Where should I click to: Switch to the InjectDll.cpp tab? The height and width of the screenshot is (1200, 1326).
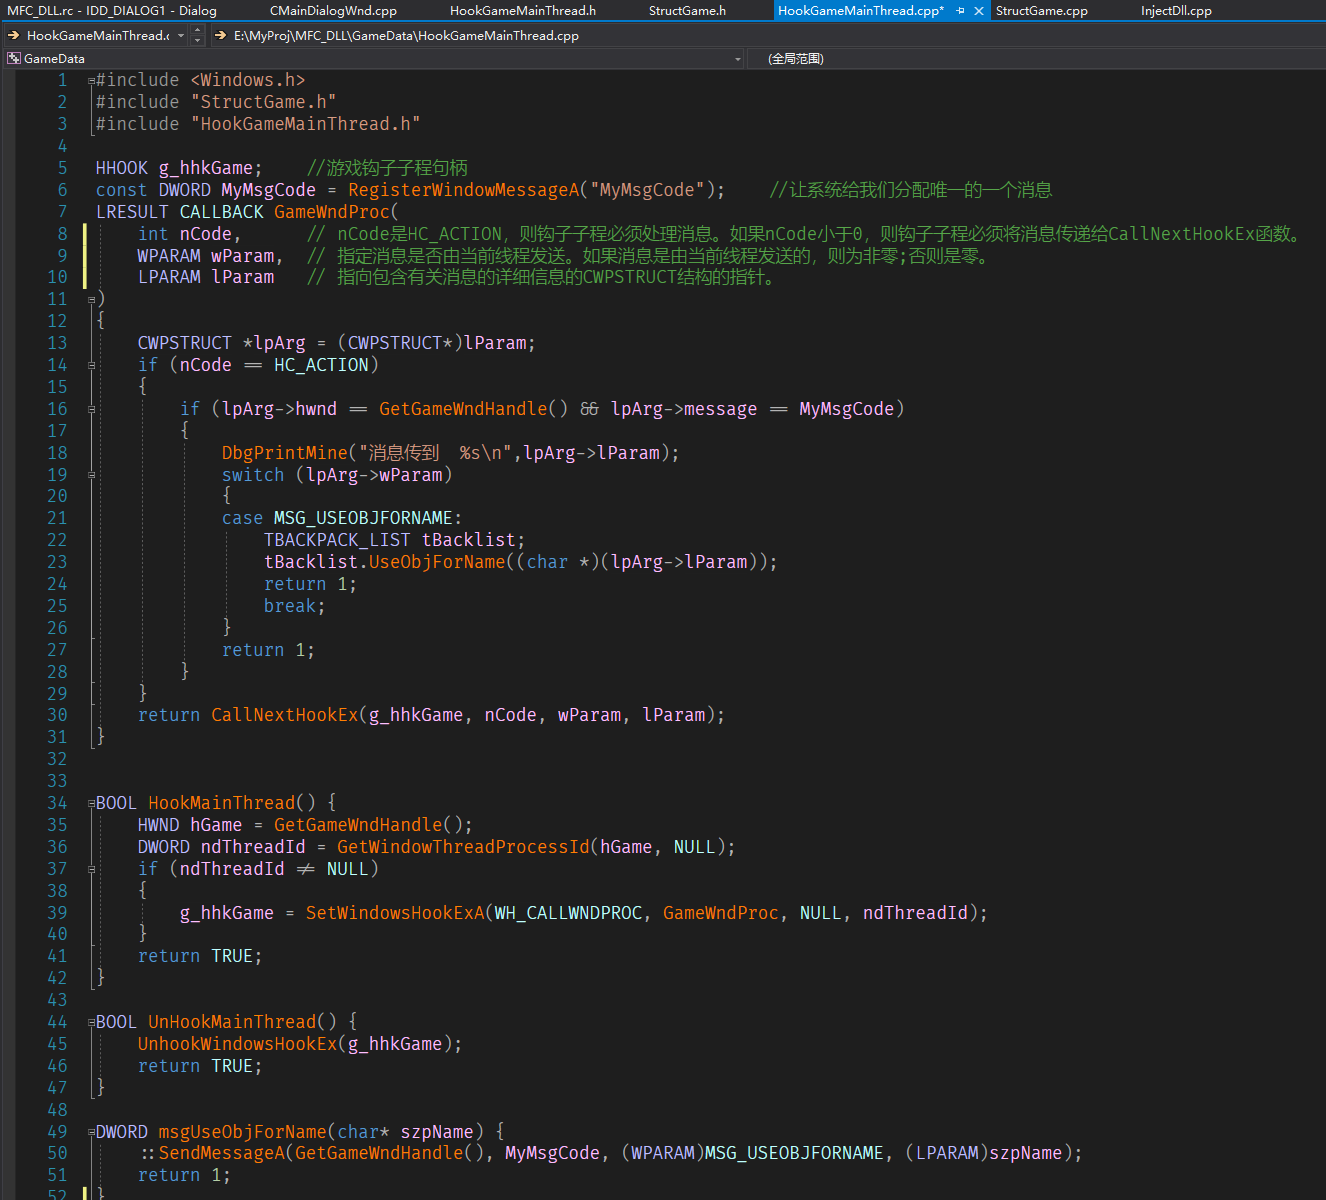click(1176, 11)
